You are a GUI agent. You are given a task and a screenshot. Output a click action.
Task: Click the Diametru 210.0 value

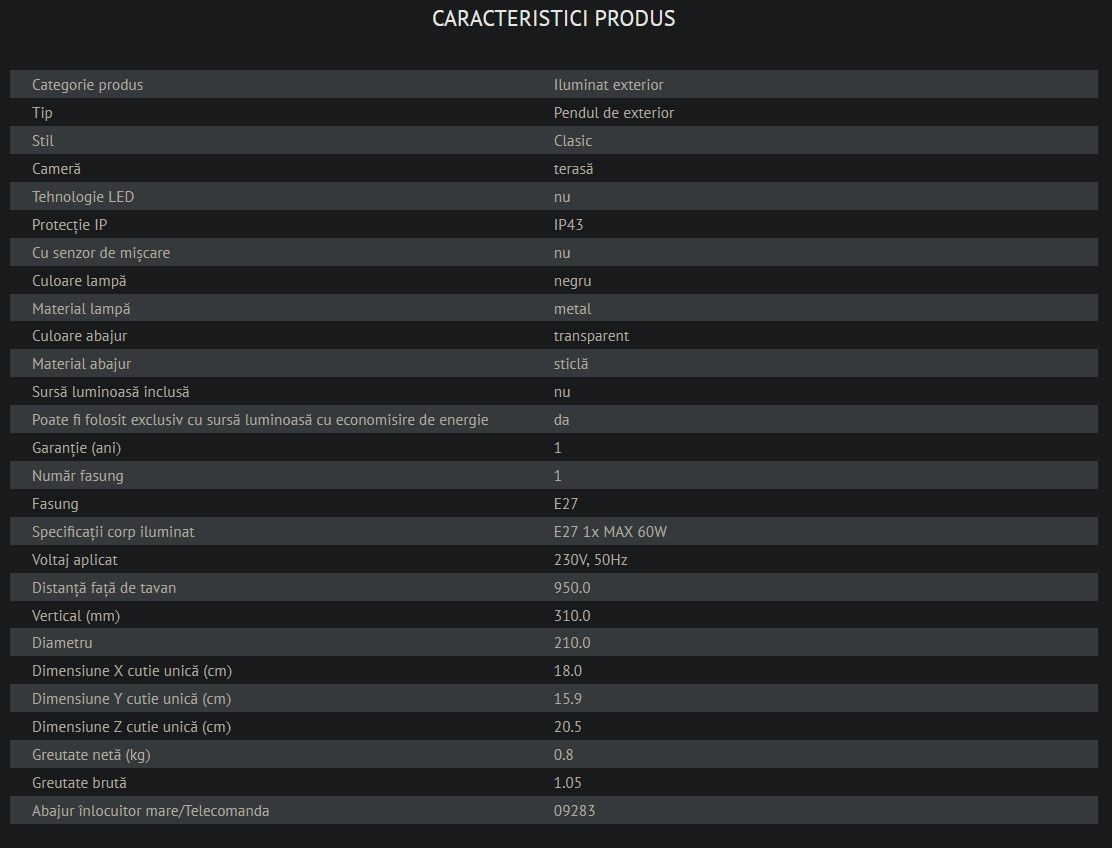(572, 643)
